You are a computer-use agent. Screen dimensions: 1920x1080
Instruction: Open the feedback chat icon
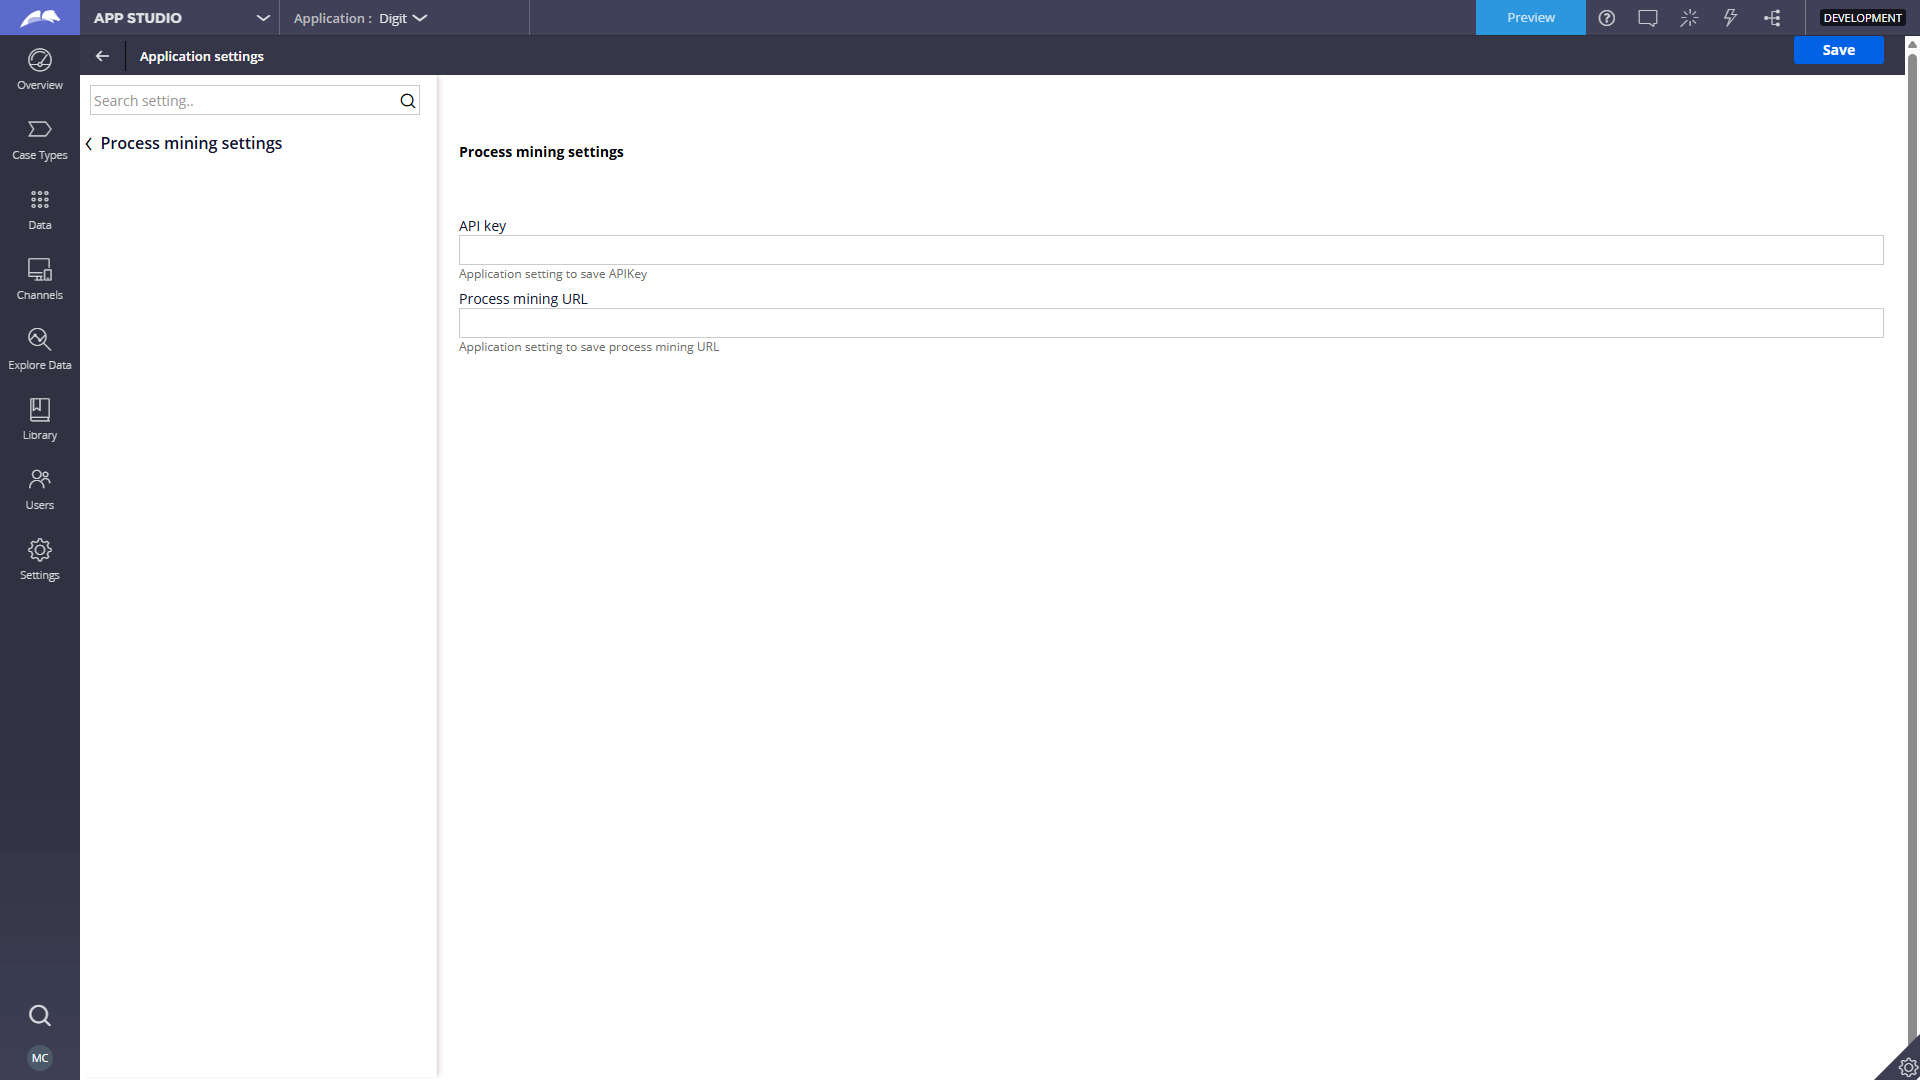coord(1648,17)
